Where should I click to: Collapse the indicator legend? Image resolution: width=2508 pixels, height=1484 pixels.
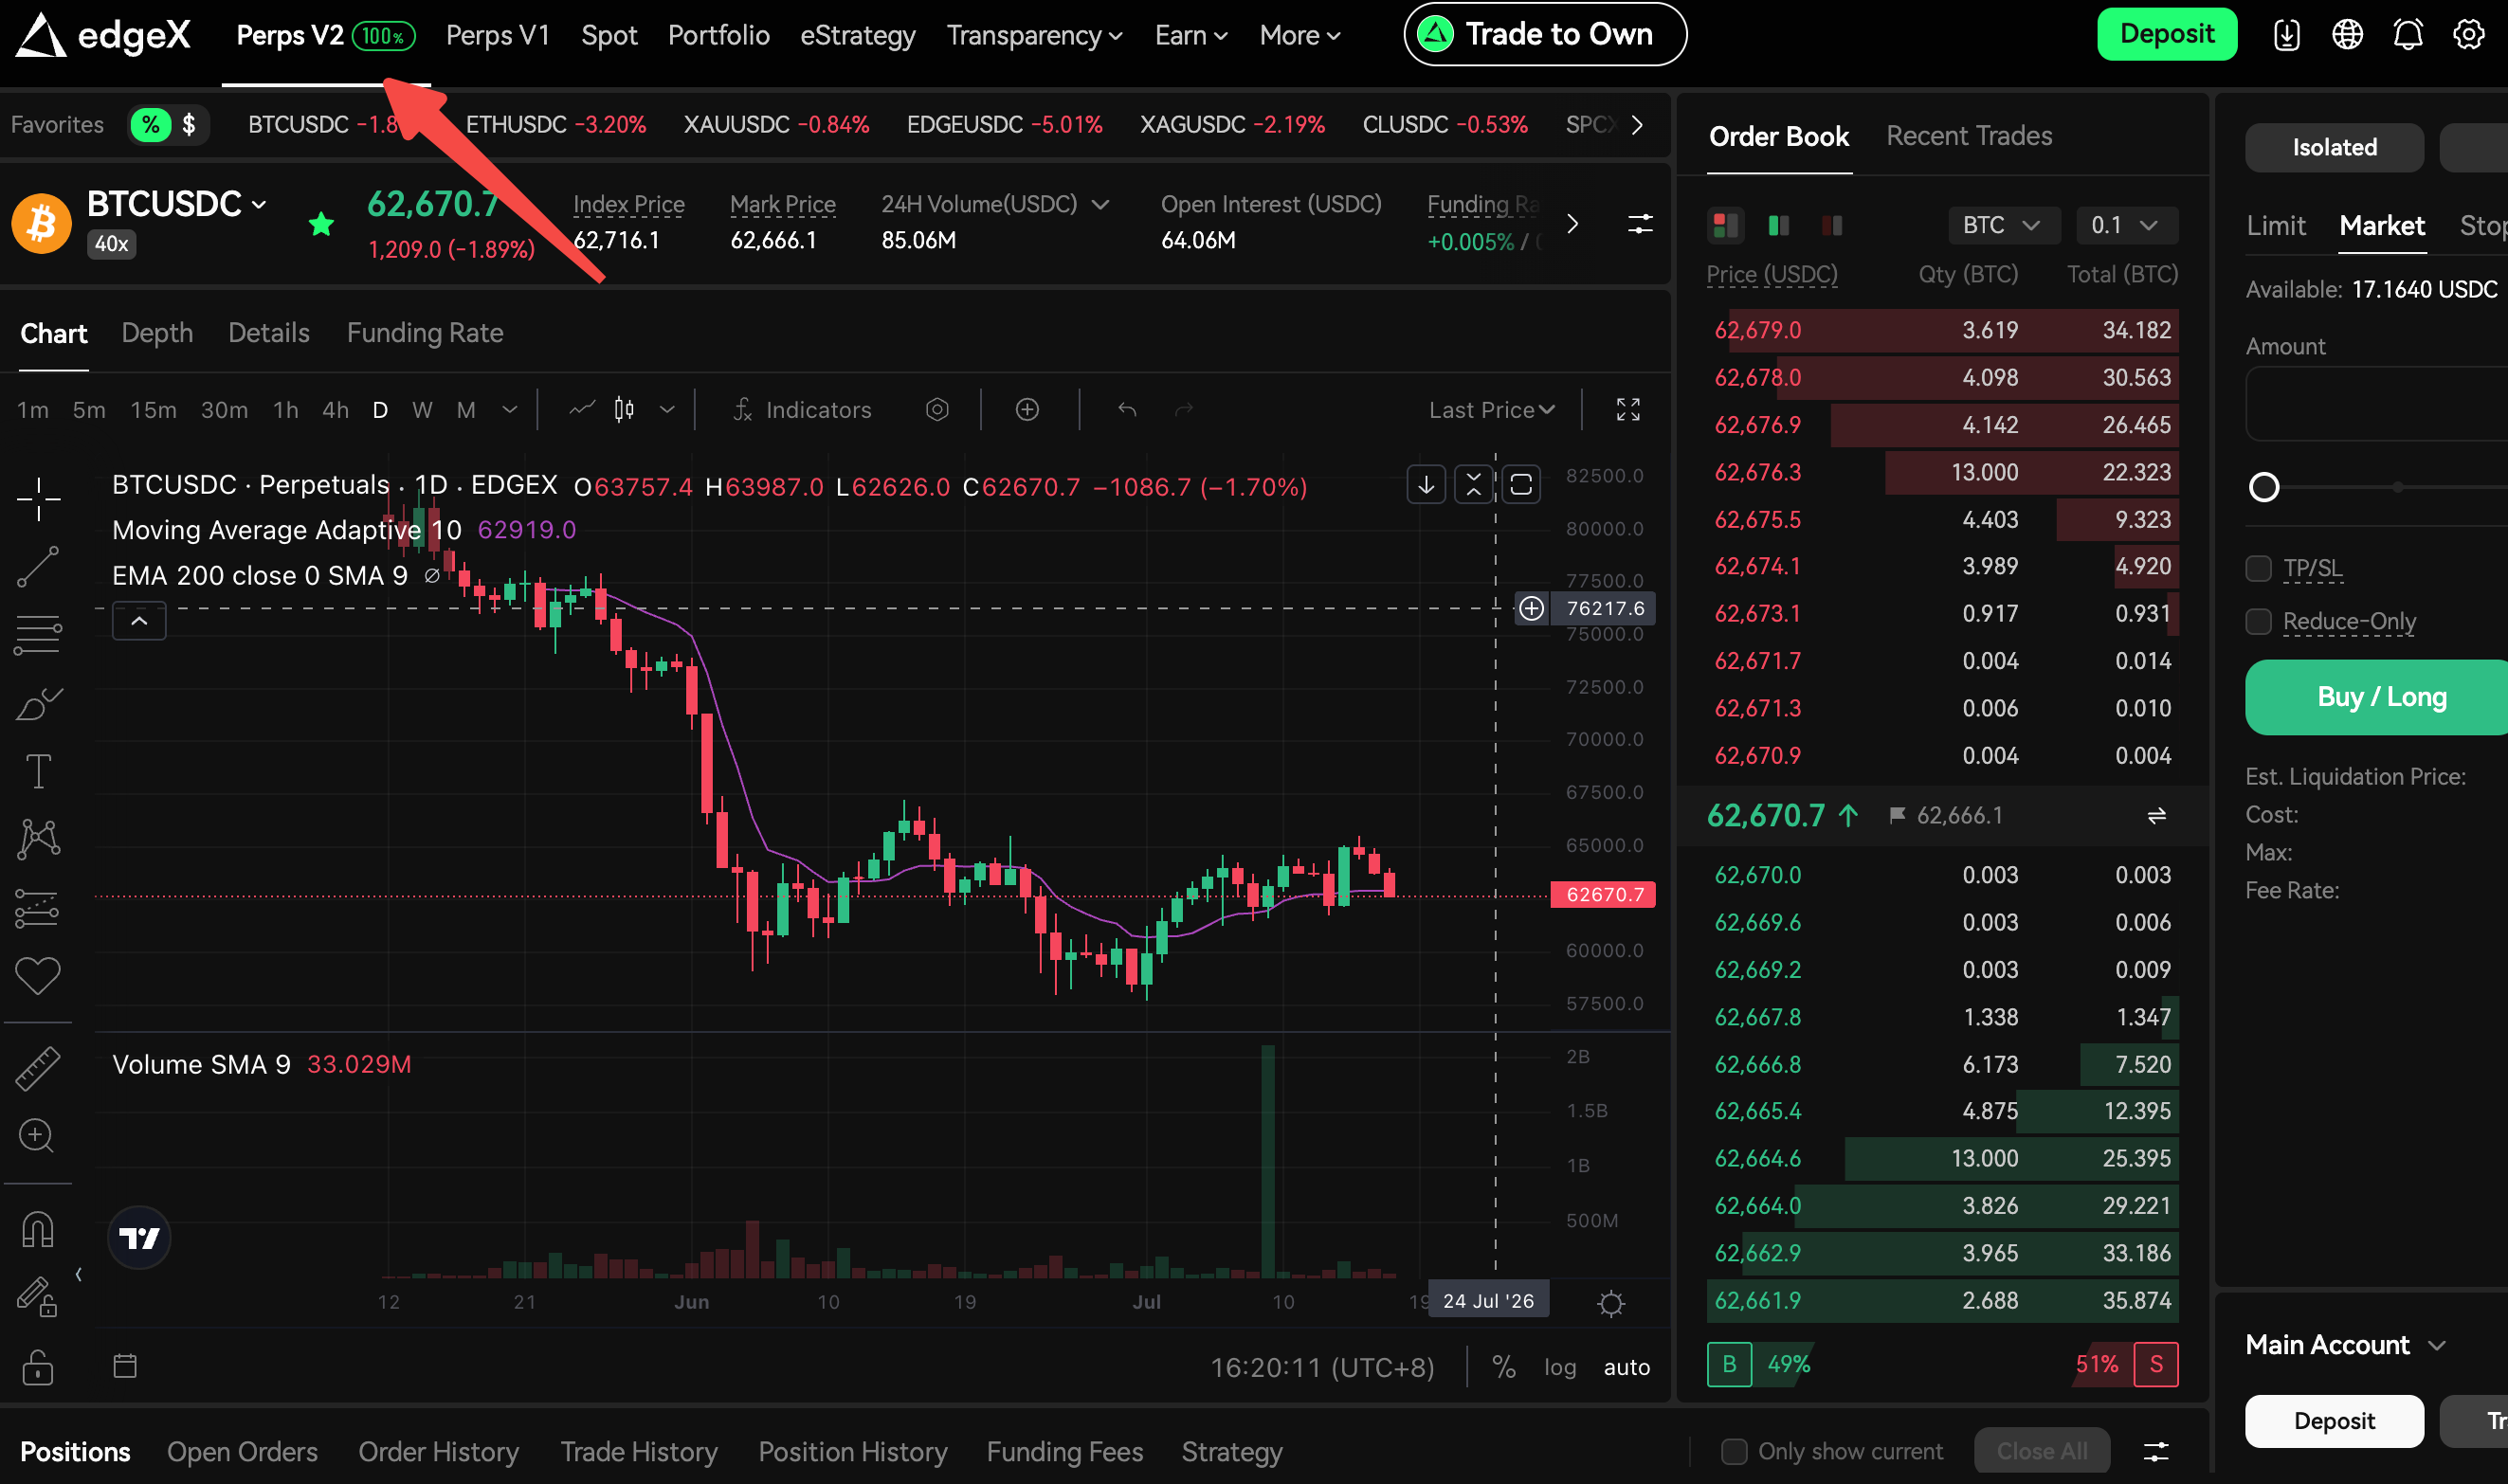pos(139,621)
